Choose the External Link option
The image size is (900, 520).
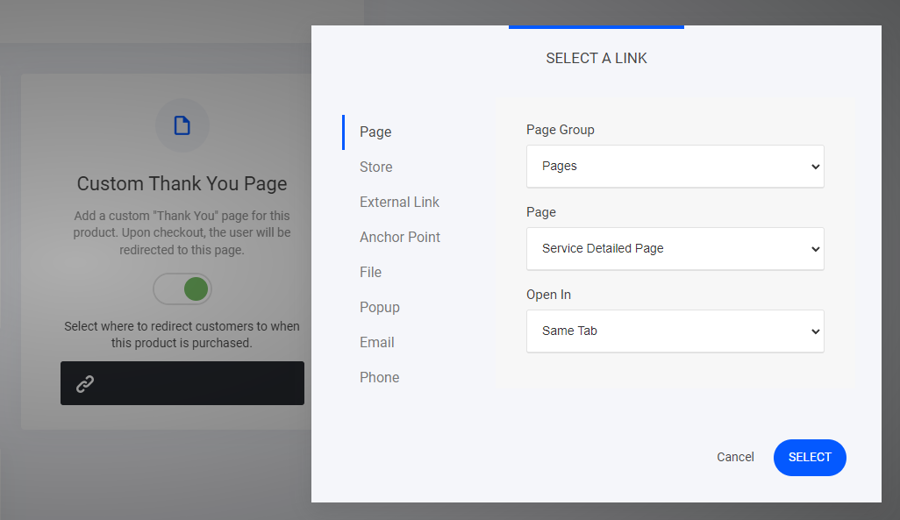pos(399,202)
